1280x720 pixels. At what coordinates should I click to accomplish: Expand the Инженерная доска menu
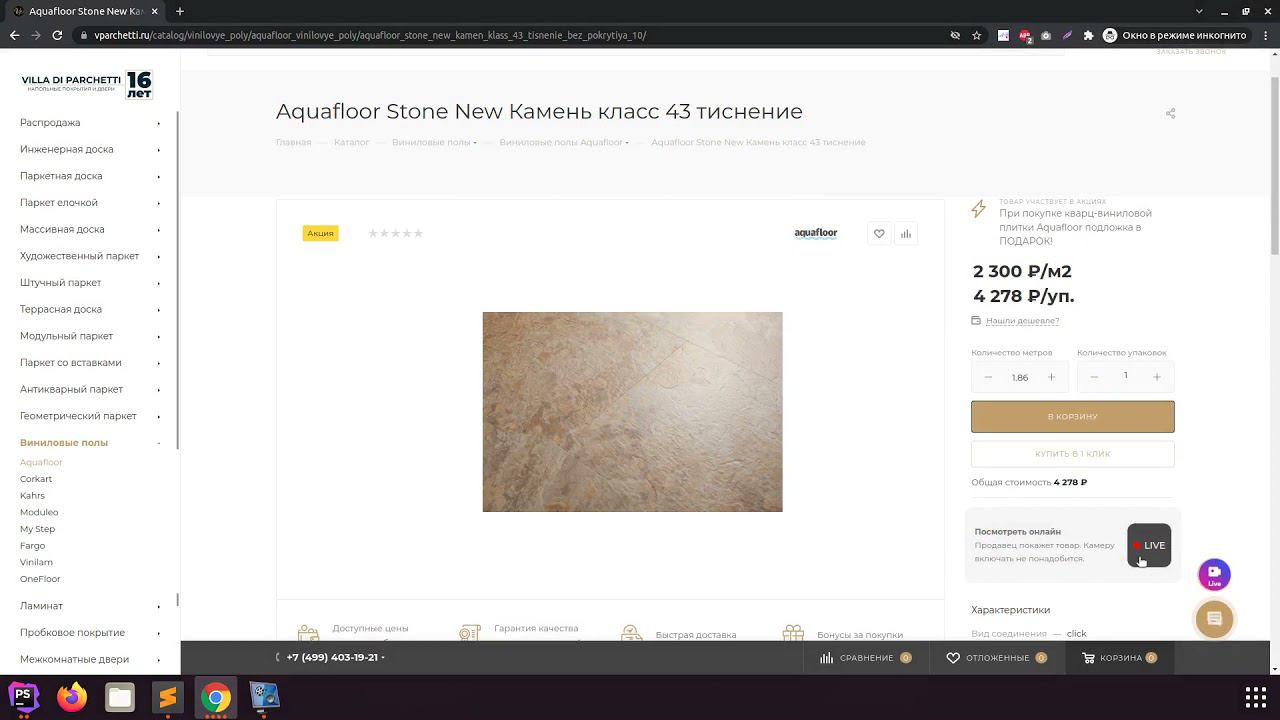159,150
